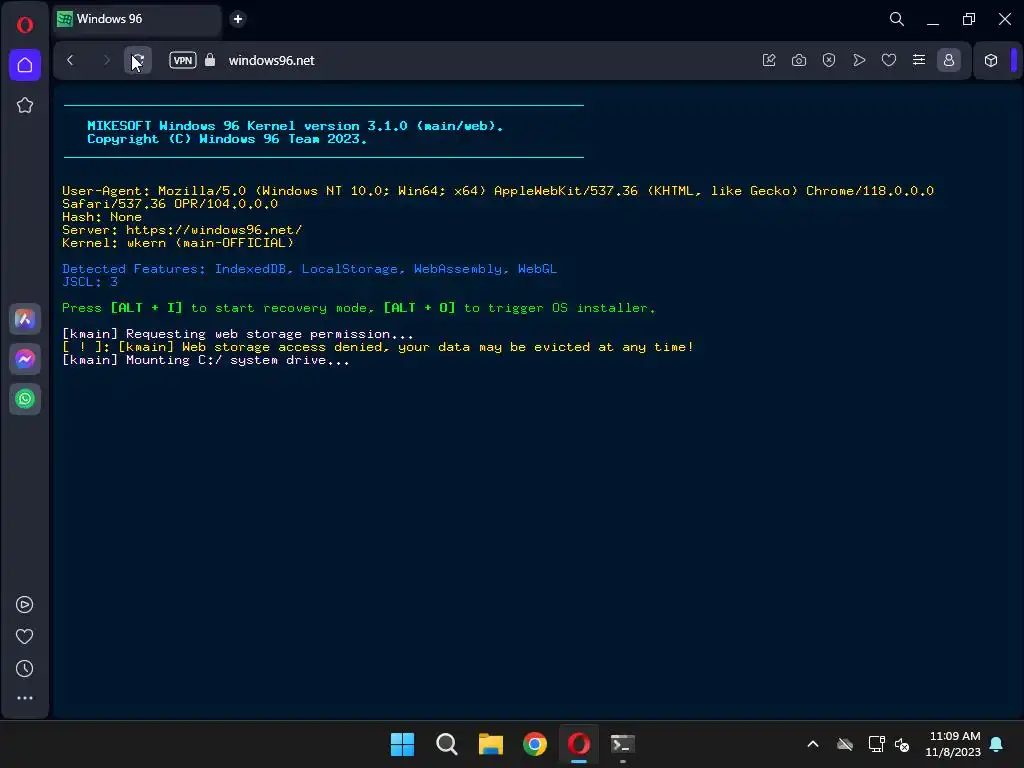Click the "Detected Features" line
Screen dimensions: 1024x768
pos(310,269)
